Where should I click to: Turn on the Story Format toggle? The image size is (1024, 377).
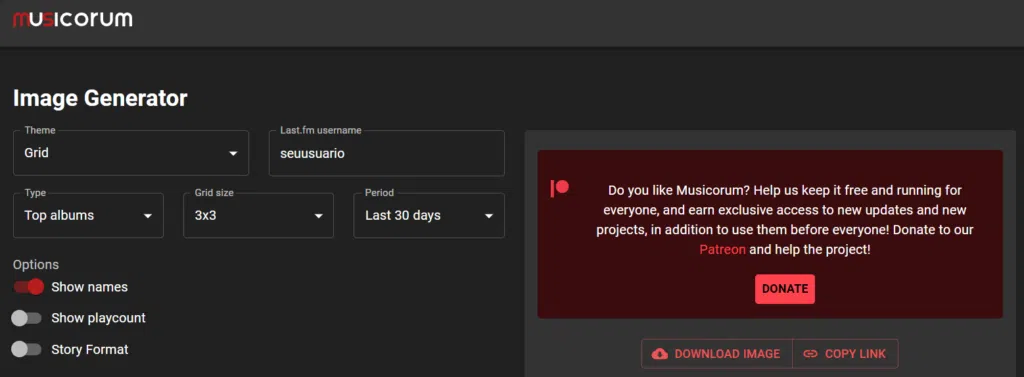27,350
